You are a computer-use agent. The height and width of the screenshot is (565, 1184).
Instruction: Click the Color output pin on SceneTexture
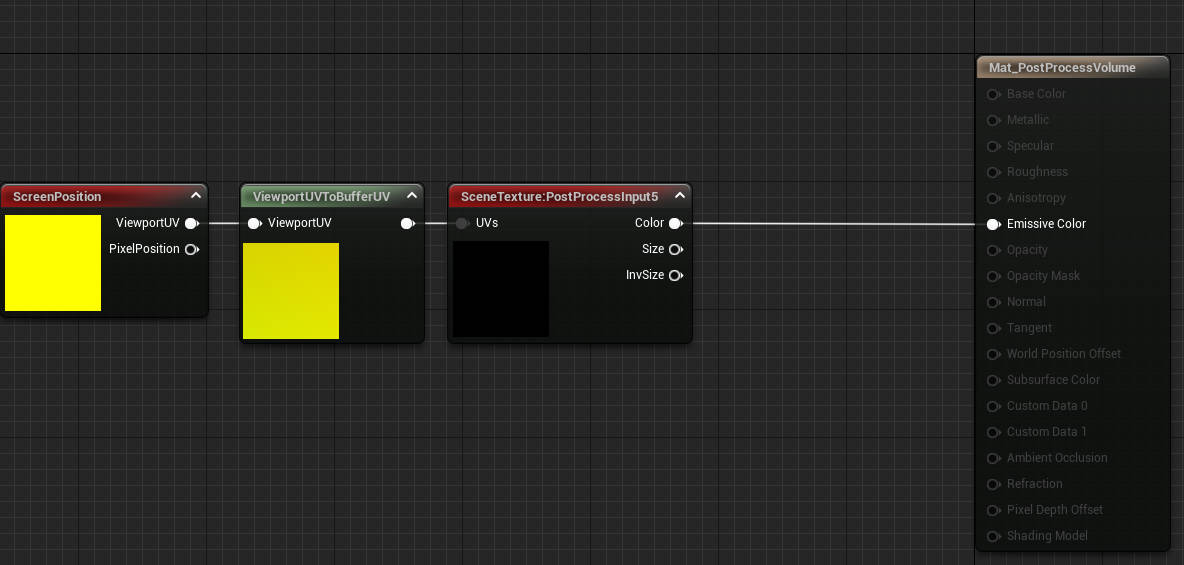(675, 223)
